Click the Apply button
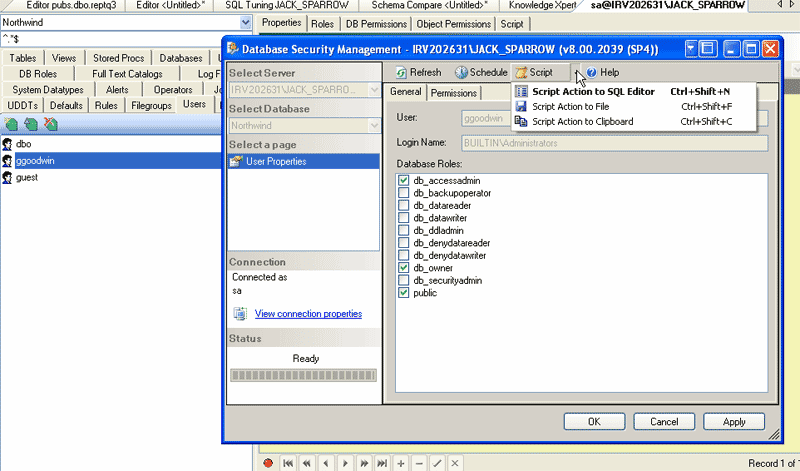 (x=734, y=422)
